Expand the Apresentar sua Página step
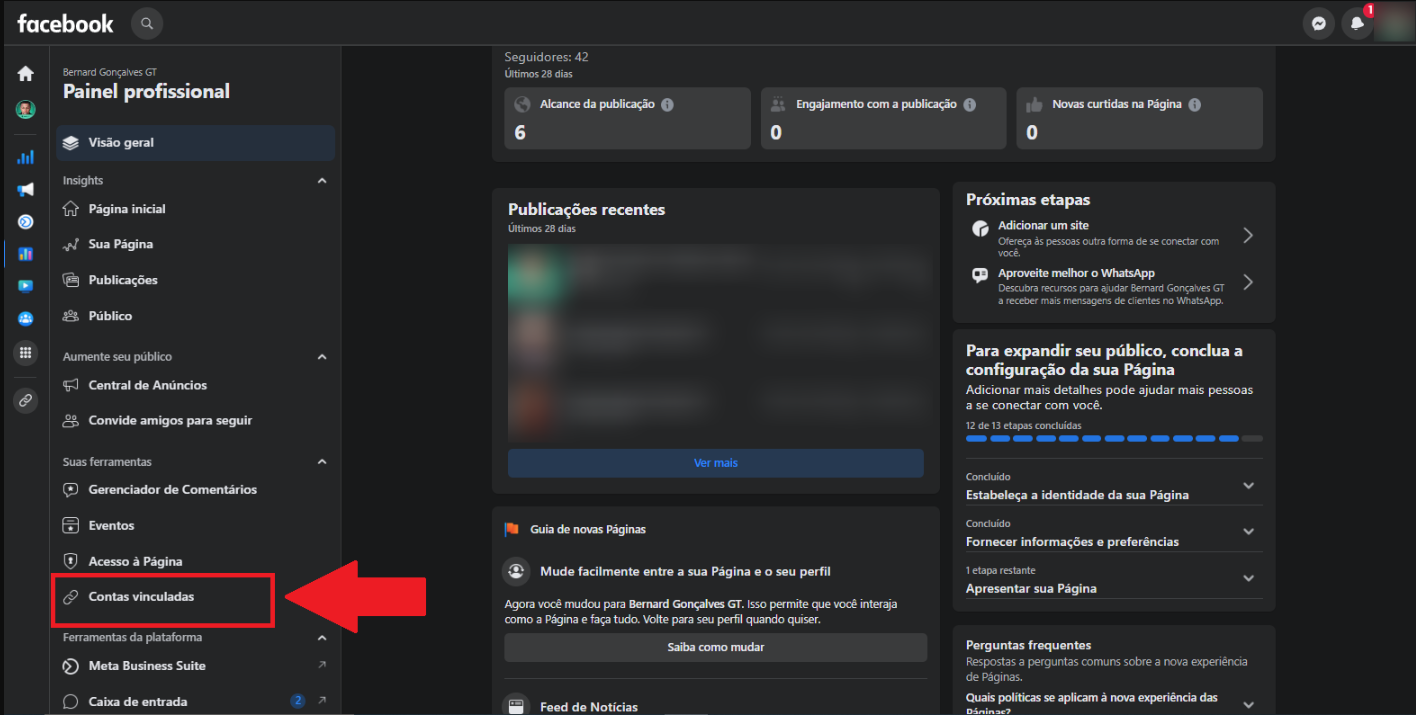 click(1248, 579)
